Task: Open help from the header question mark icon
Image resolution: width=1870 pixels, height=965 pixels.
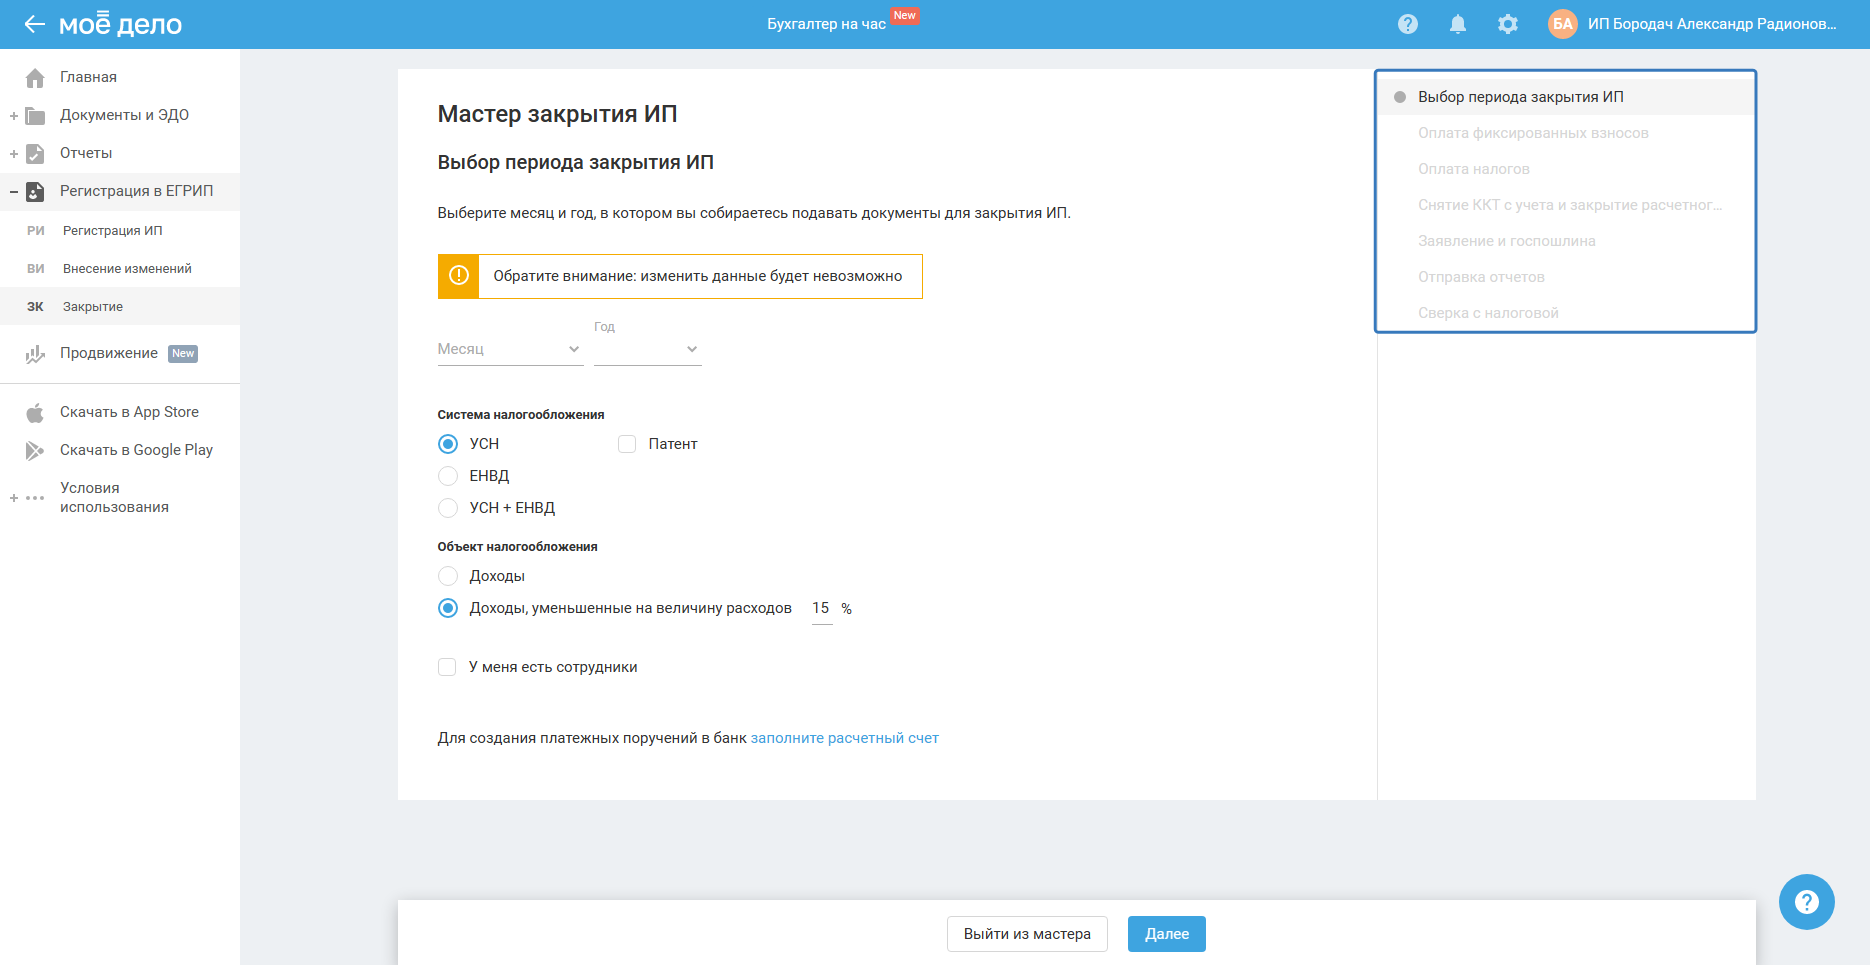Action: pyautogui.click(x=1408, y=24)
